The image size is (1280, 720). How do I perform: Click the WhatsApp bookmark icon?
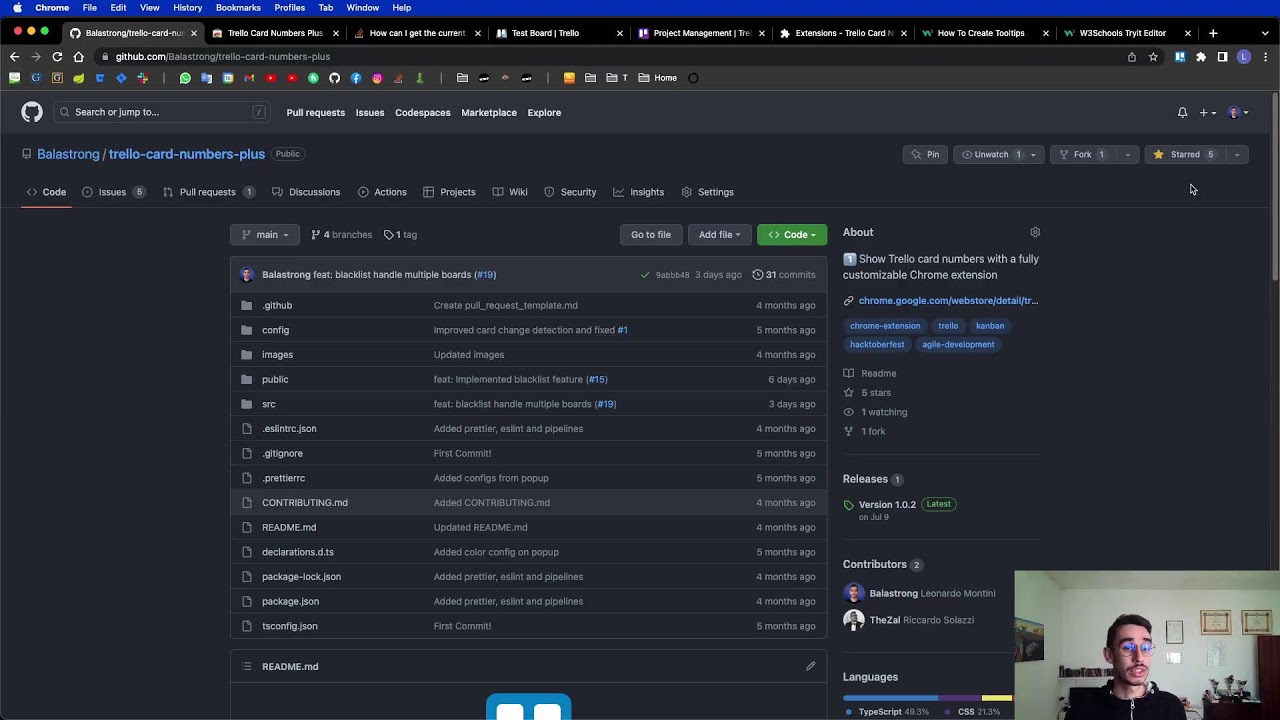(185, 78)
